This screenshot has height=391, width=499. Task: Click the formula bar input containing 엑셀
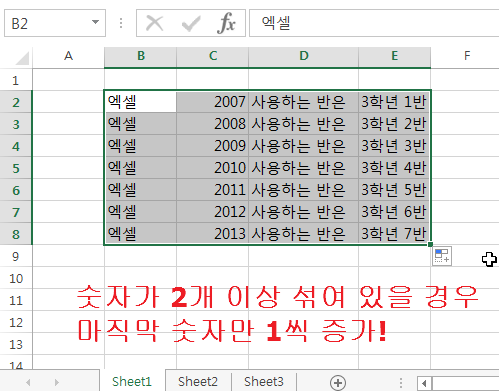pos(374,23)
